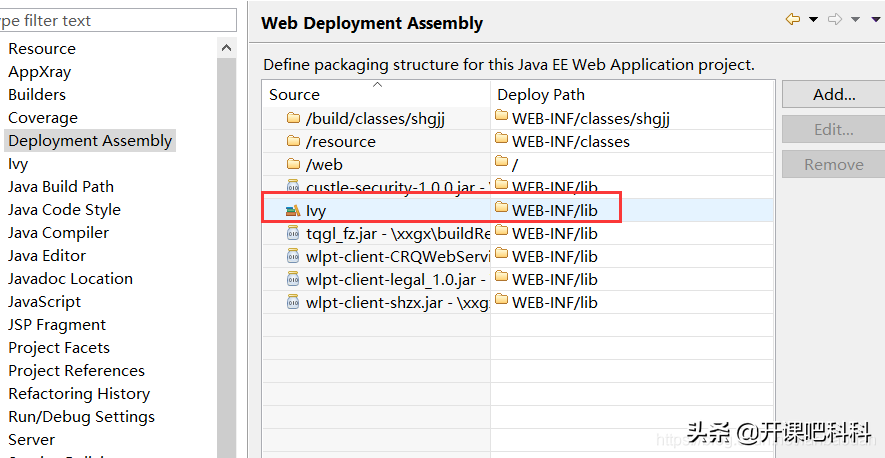Select Java Build Path in the properties list

click(61, 187)
